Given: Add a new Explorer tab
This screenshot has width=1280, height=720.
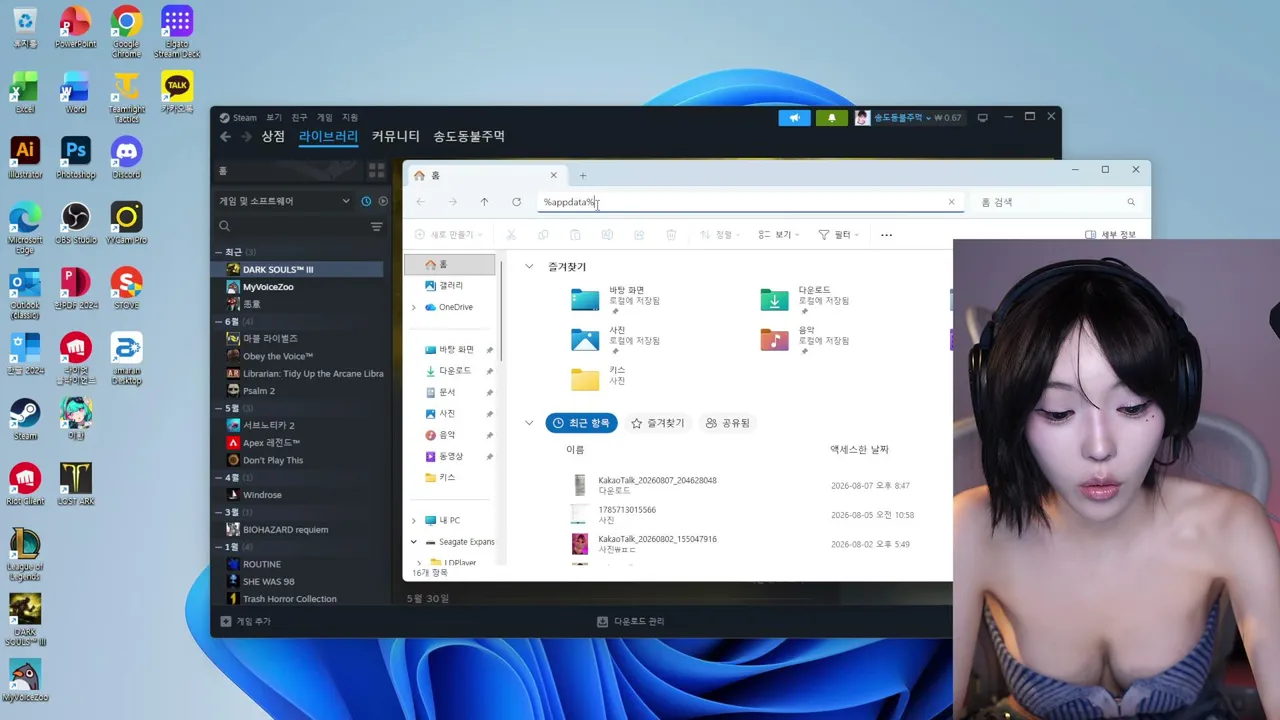Looking at the screenshot, I should (x=583, y=176).
